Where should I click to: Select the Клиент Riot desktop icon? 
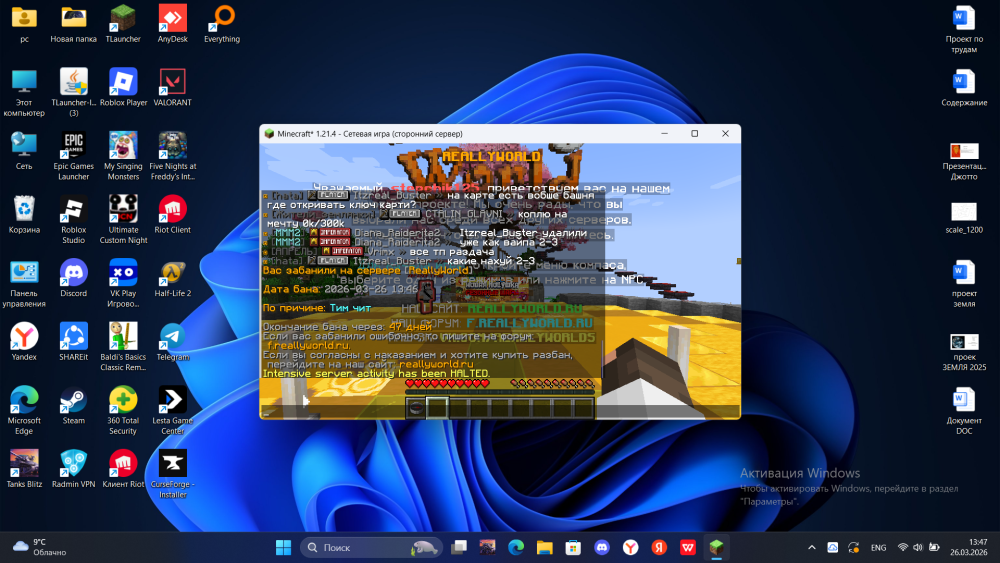pos(123,469)
